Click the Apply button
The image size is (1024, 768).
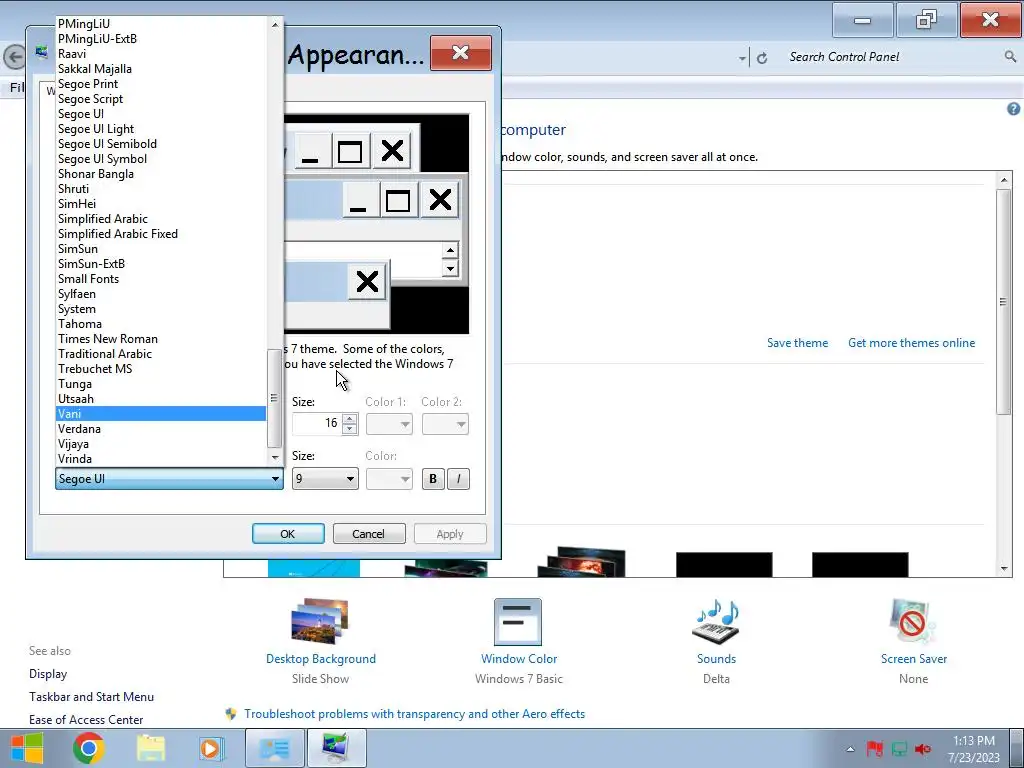tap(450, 534)
